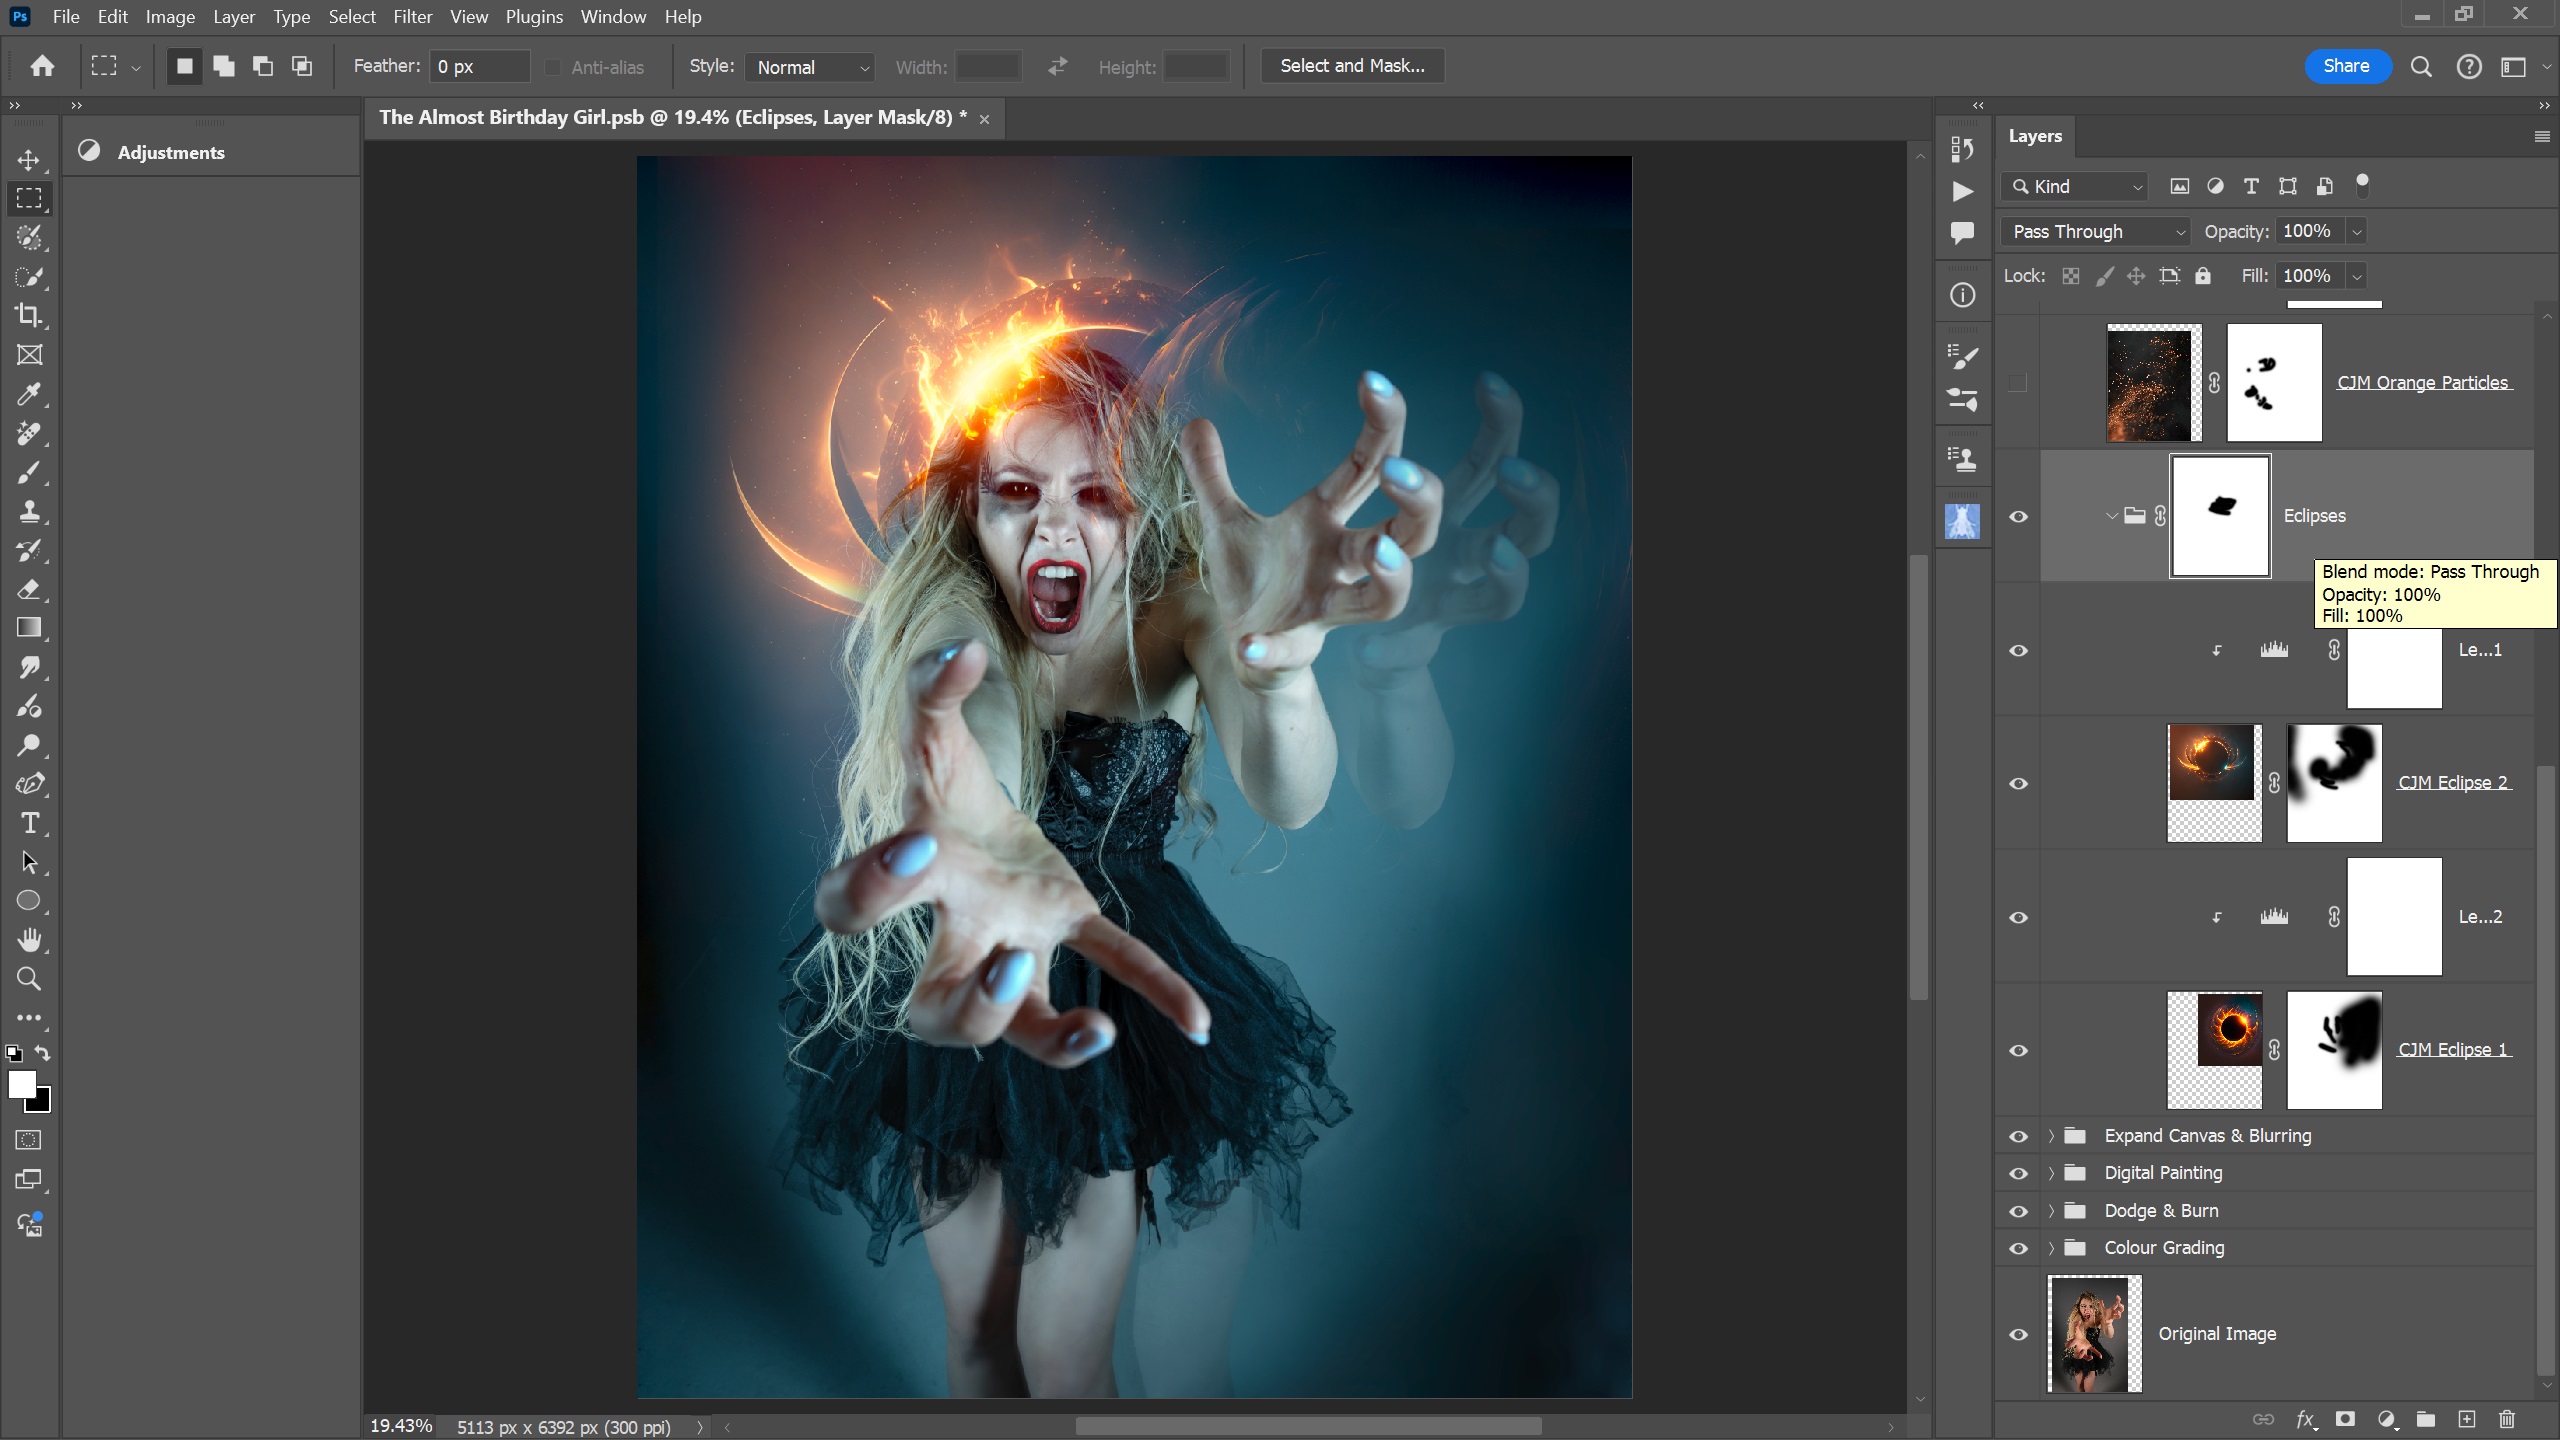Screen dimensions: 2560x1440
Task: Select the Move tool
Action: 29,160
